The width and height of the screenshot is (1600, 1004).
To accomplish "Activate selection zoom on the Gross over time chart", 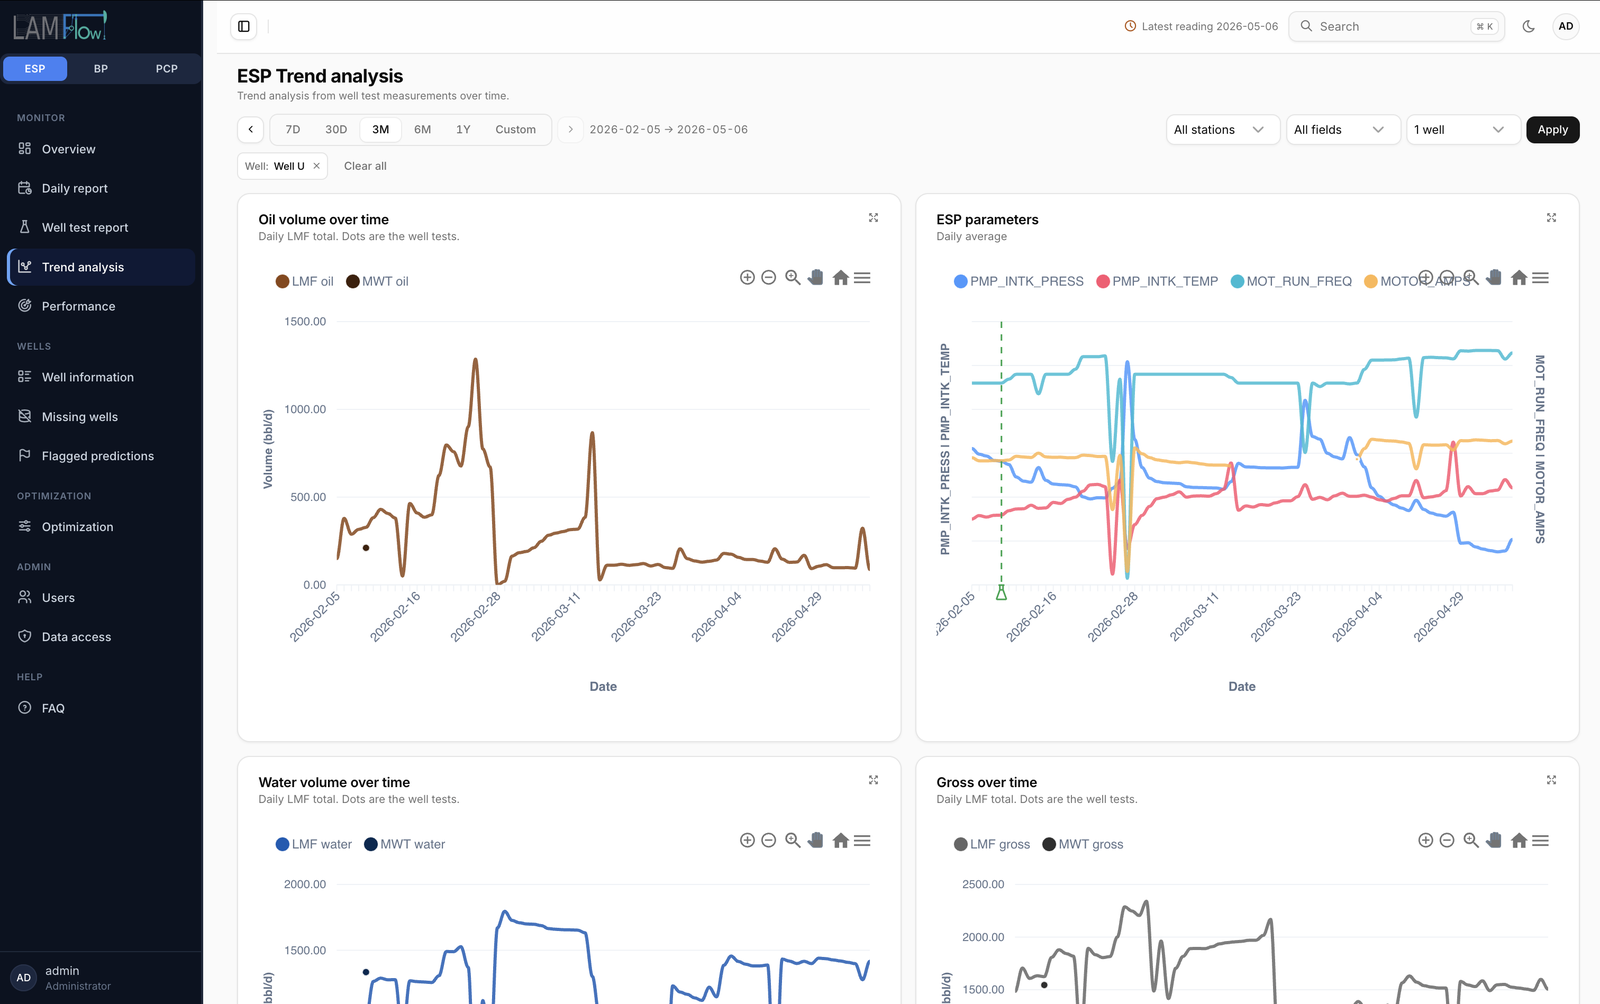I will point(1471,841).
